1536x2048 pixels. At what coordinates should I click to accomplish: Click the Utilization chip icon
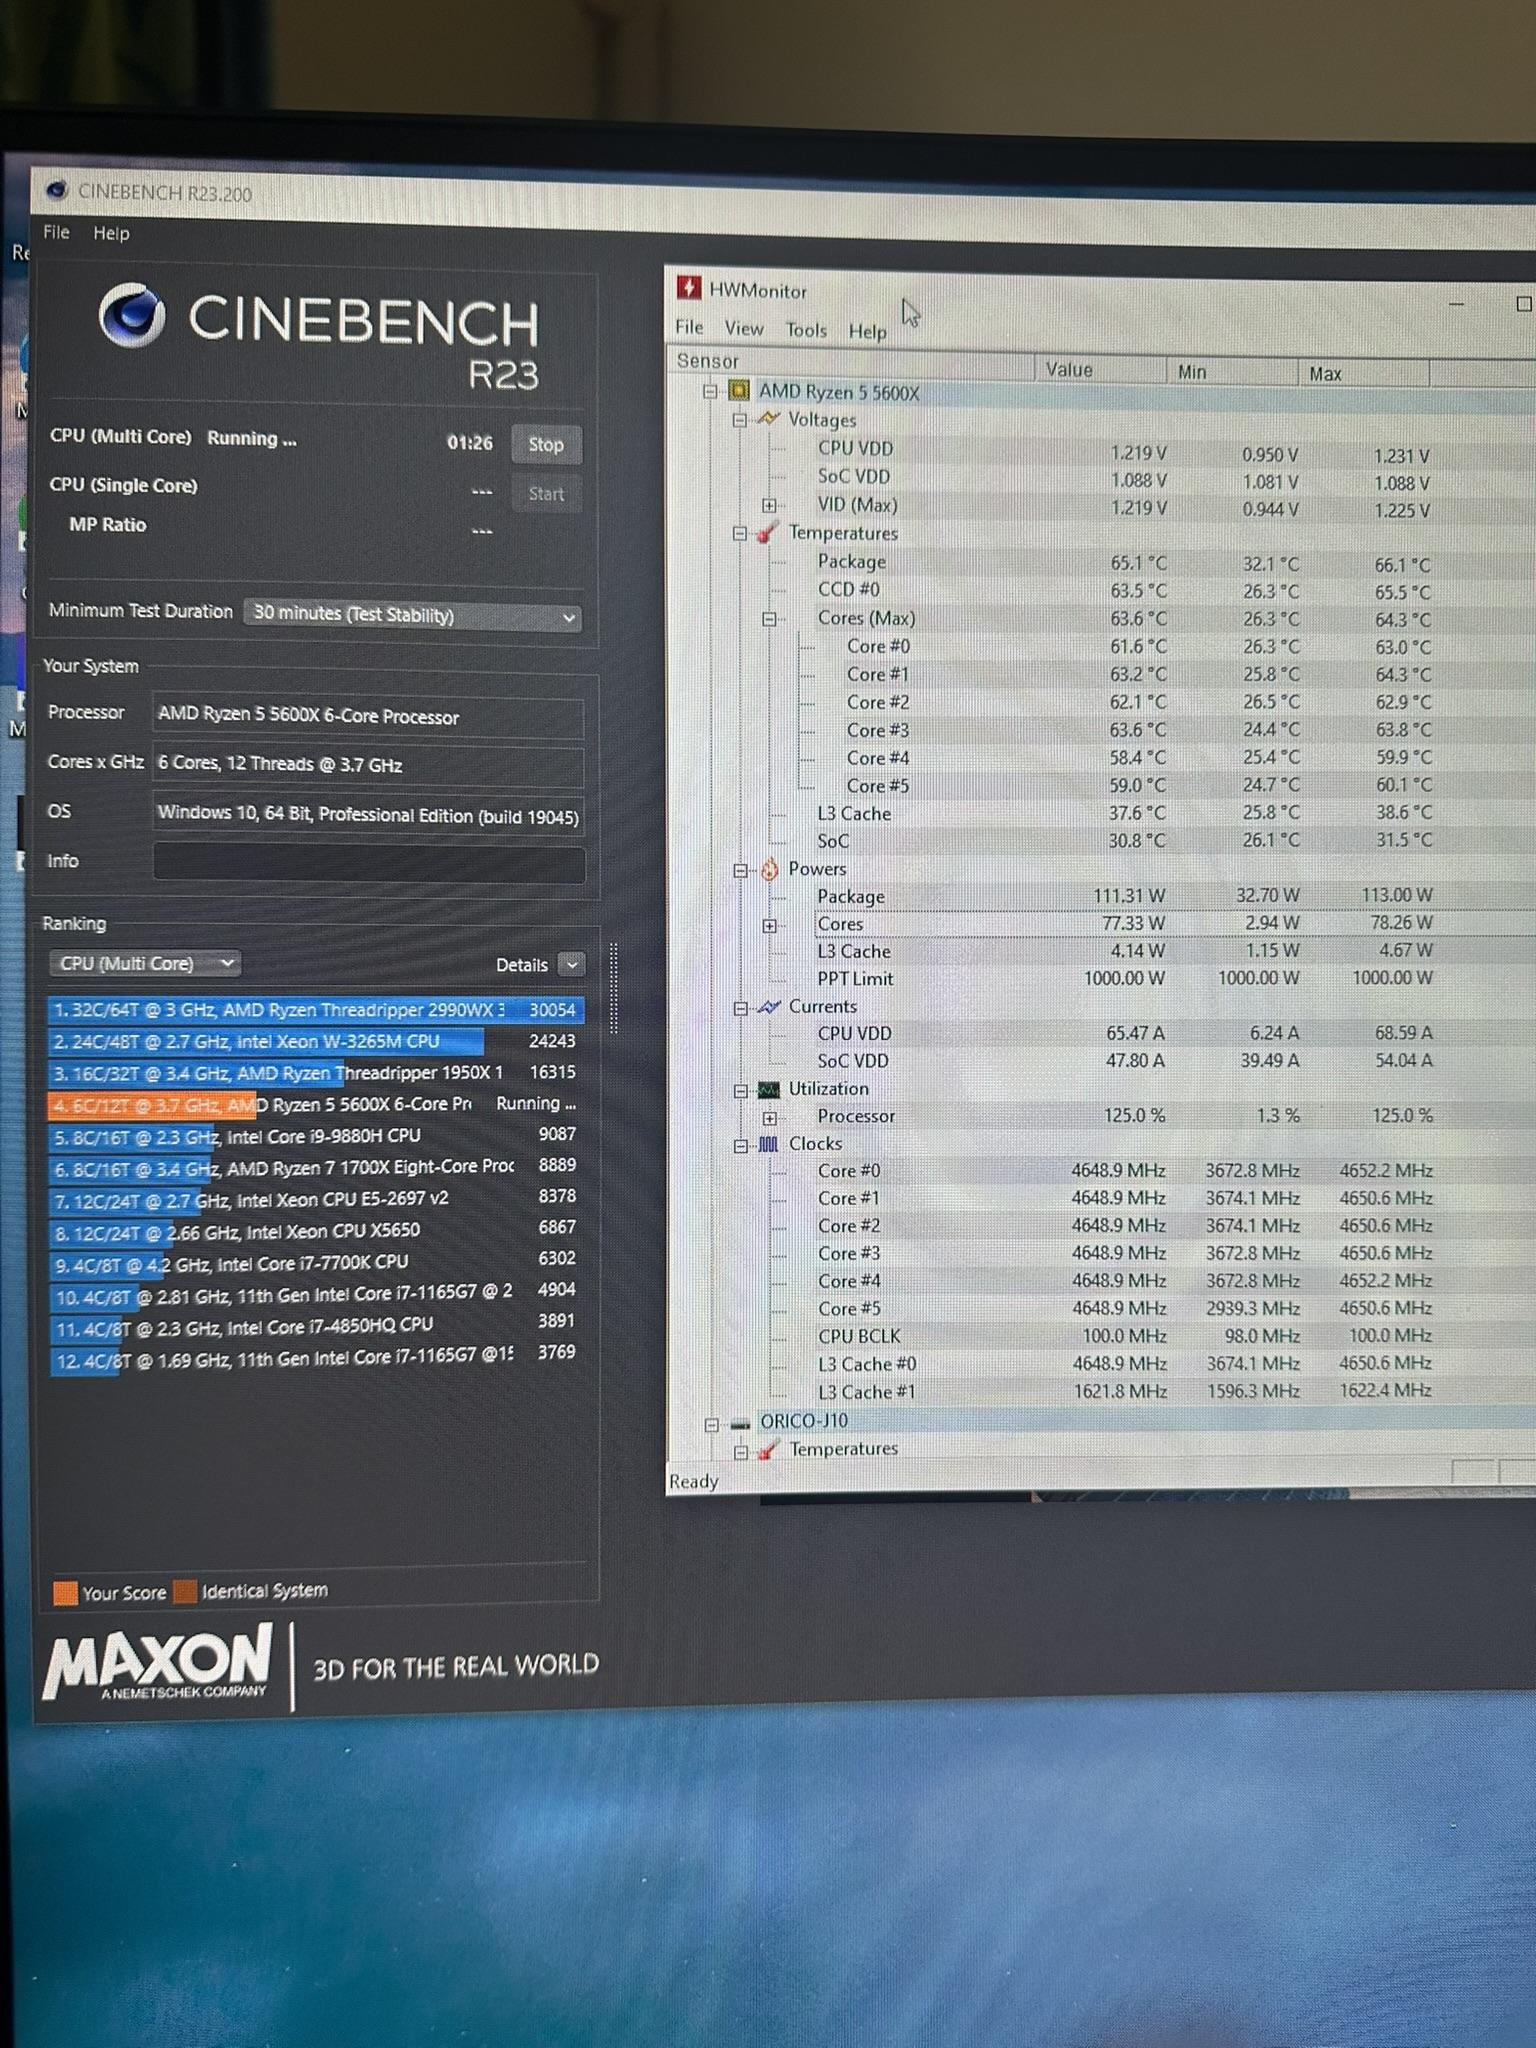click(769, 1088)
